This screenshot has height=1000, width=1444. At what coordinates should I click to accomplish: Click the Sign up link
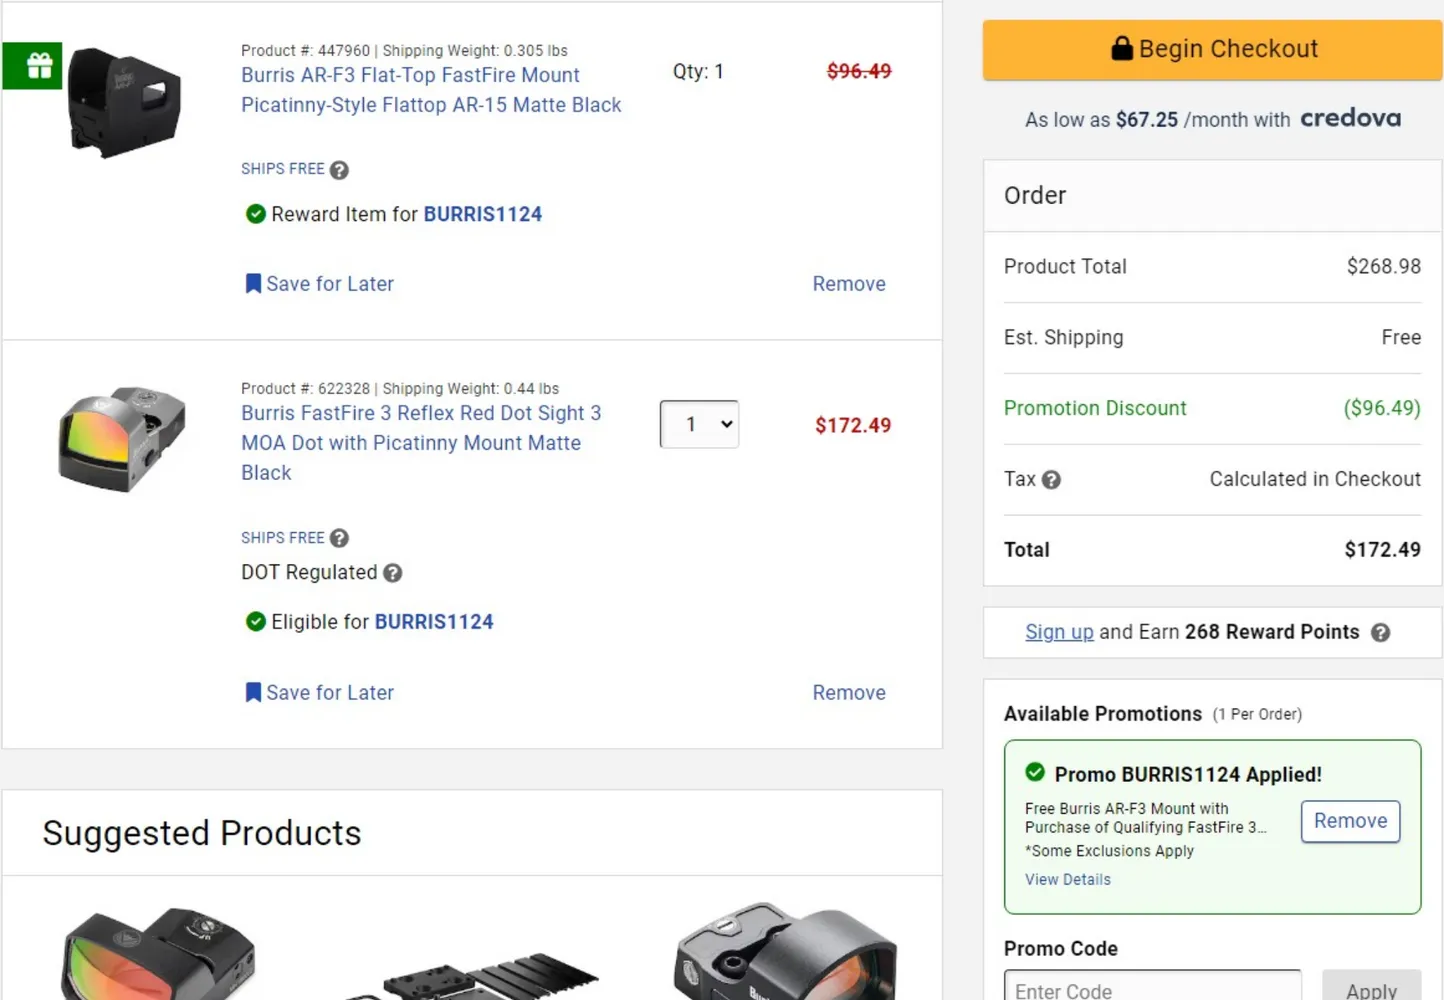click(x=1059, y=632)
